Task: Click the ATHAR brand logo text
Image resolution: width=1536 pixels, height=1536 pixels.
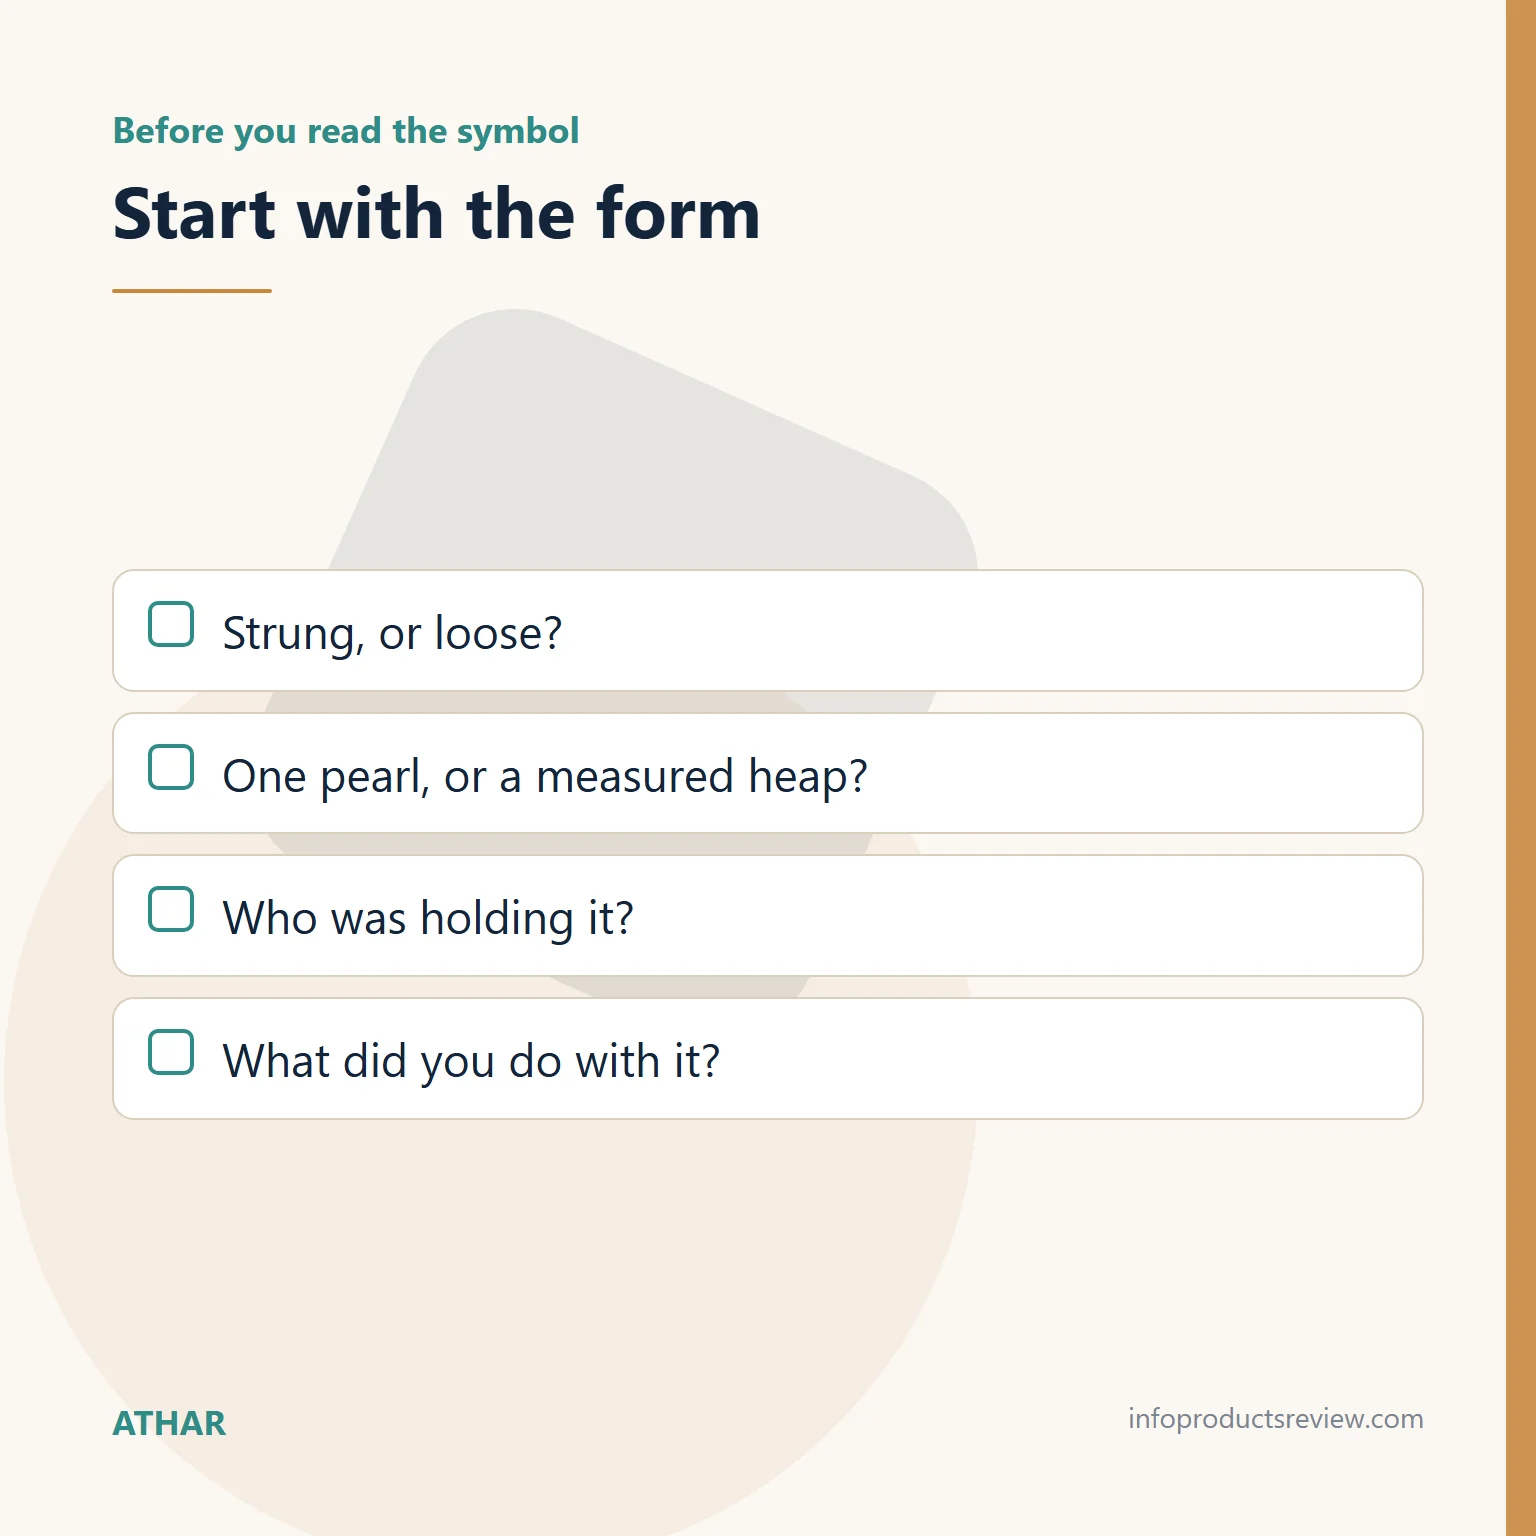Action: (169, 1423)
